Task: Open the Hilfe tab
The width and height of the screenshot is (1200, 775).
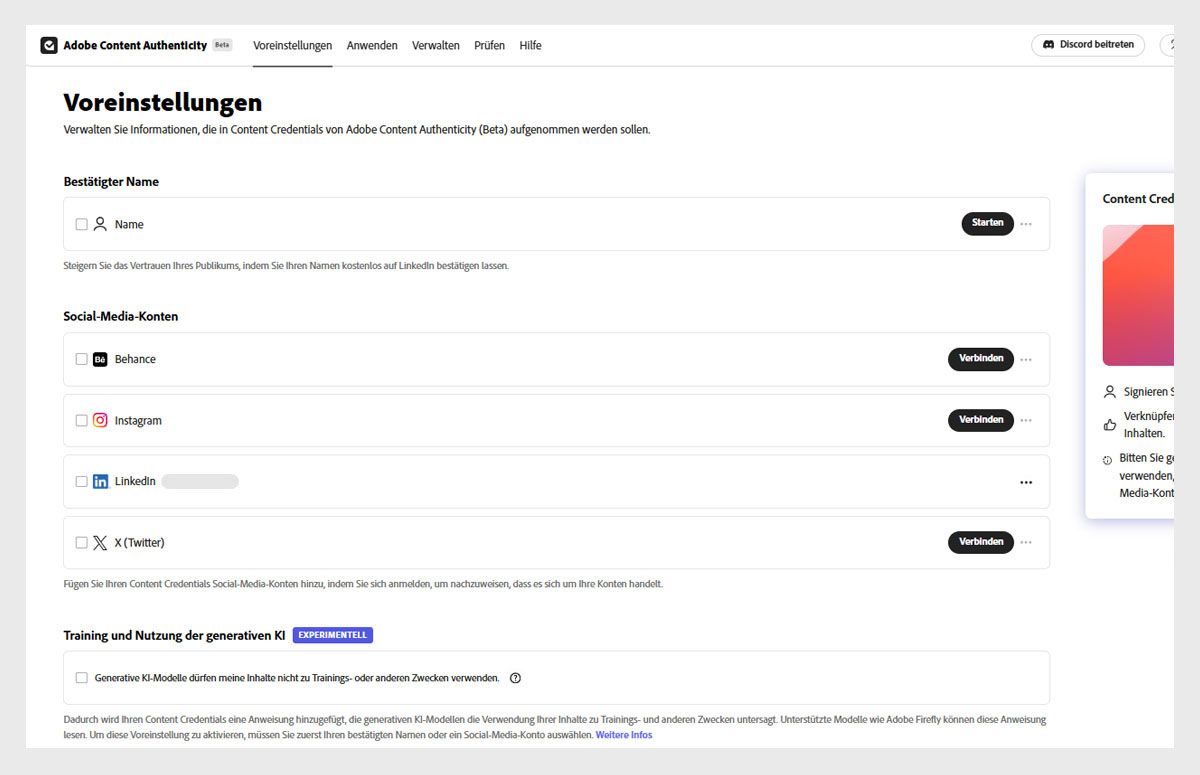Action: tap(530, 45)
